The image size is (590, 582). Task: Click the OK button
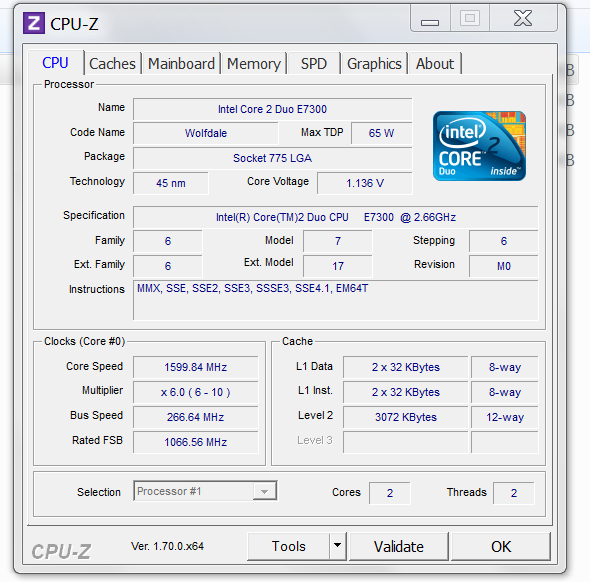501,546
